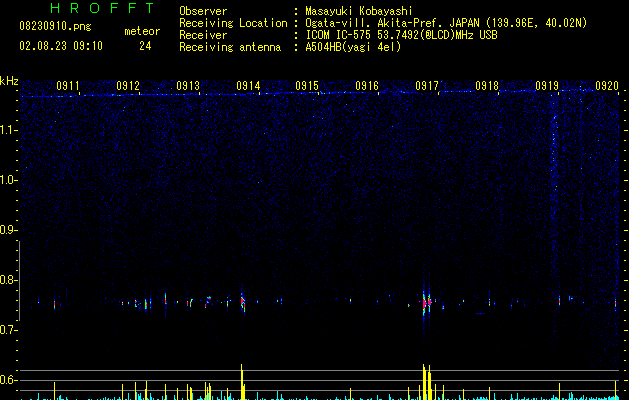629x400 pixels.
Task: Click the 0918 time marker
Action: (x=487, y=86)
